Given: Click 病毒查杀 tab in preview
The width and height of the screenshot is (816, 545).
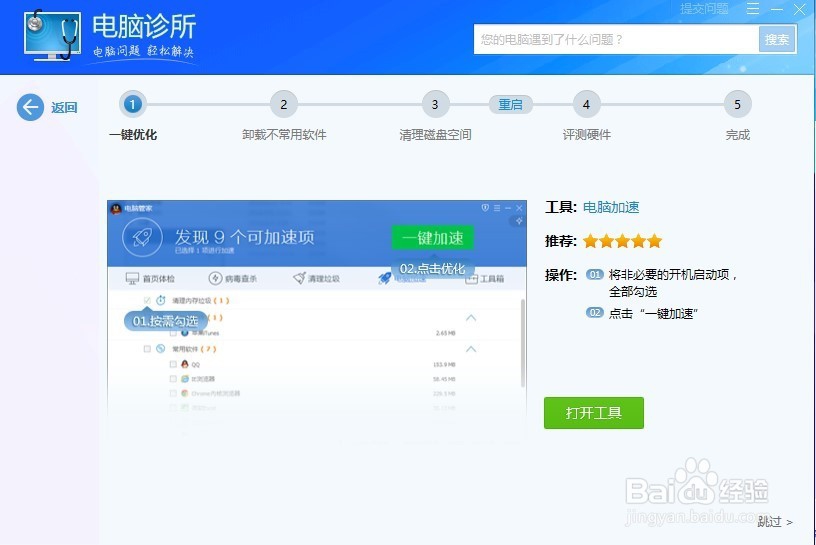Looking at the screenshot, I should pyautogui.click(x=233, y=278).
